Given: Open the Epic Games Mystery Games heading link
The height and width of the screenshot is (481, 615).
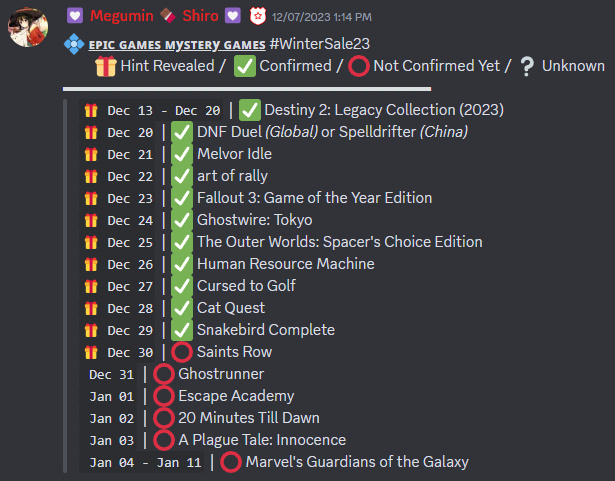Looking at the screenshot, I should click(x=177, y=45).
